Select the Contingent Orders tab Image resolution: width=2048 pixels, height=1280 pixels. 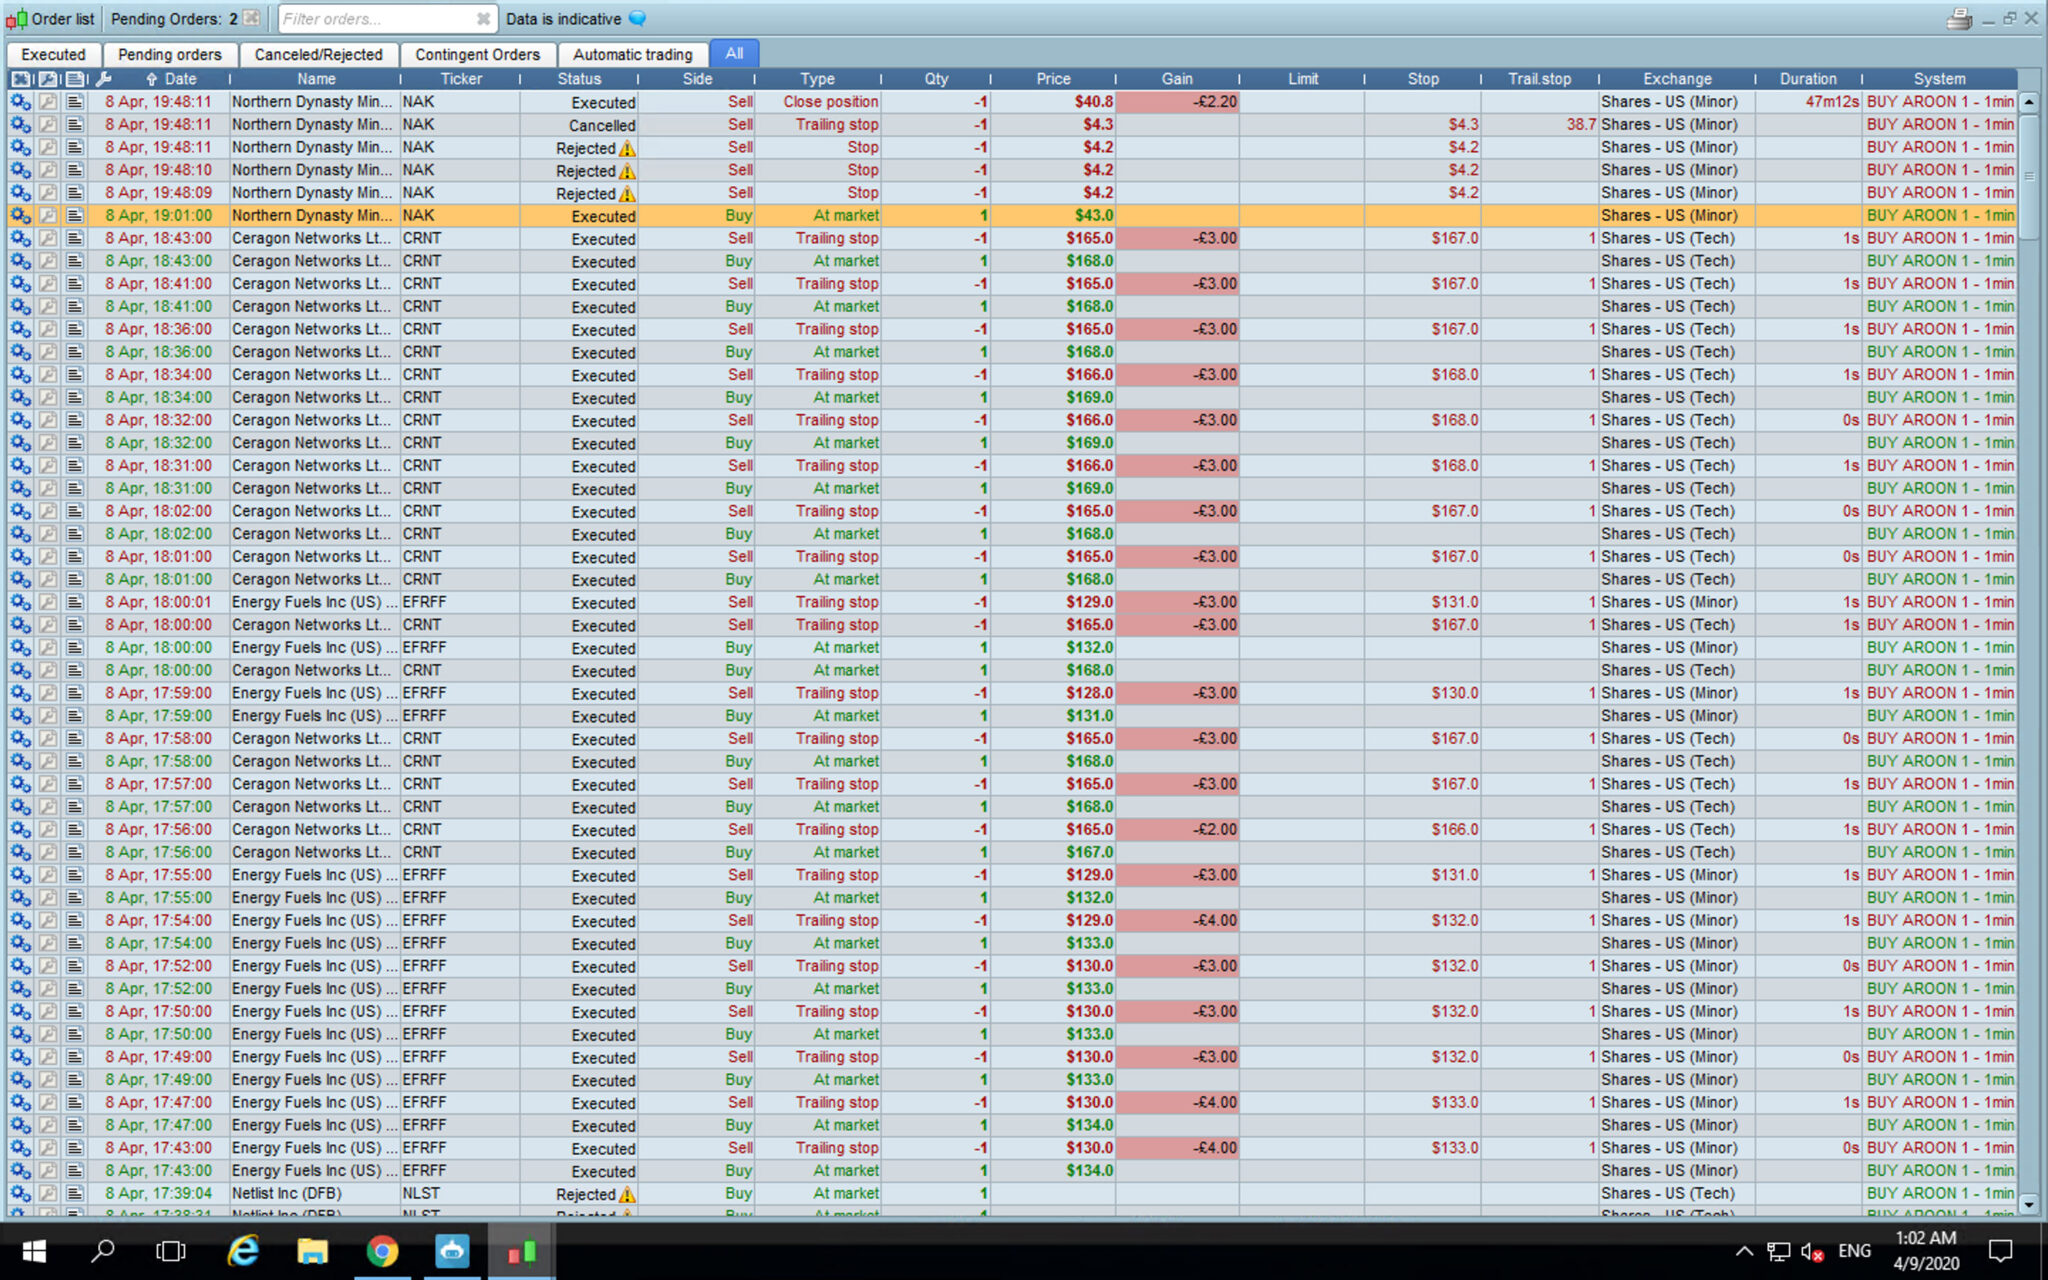pos(477,55)
